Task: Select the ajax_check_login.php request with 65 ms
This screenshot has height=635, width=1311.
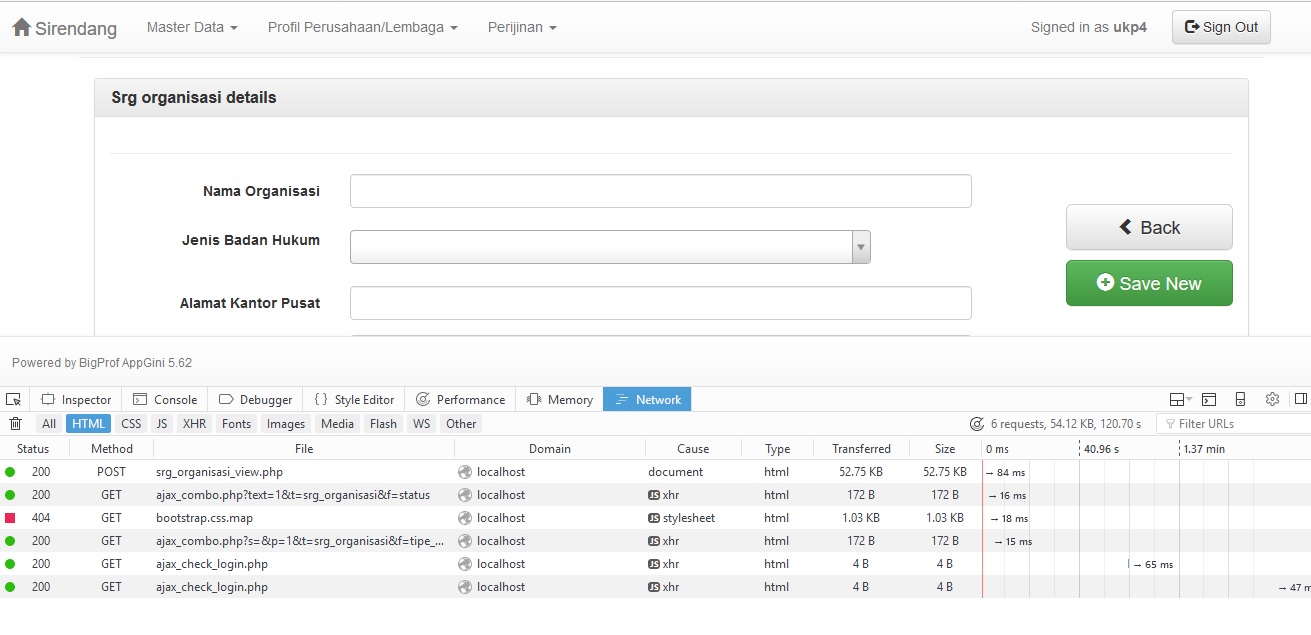Action: pyautogui.click(x=655, y=564)
